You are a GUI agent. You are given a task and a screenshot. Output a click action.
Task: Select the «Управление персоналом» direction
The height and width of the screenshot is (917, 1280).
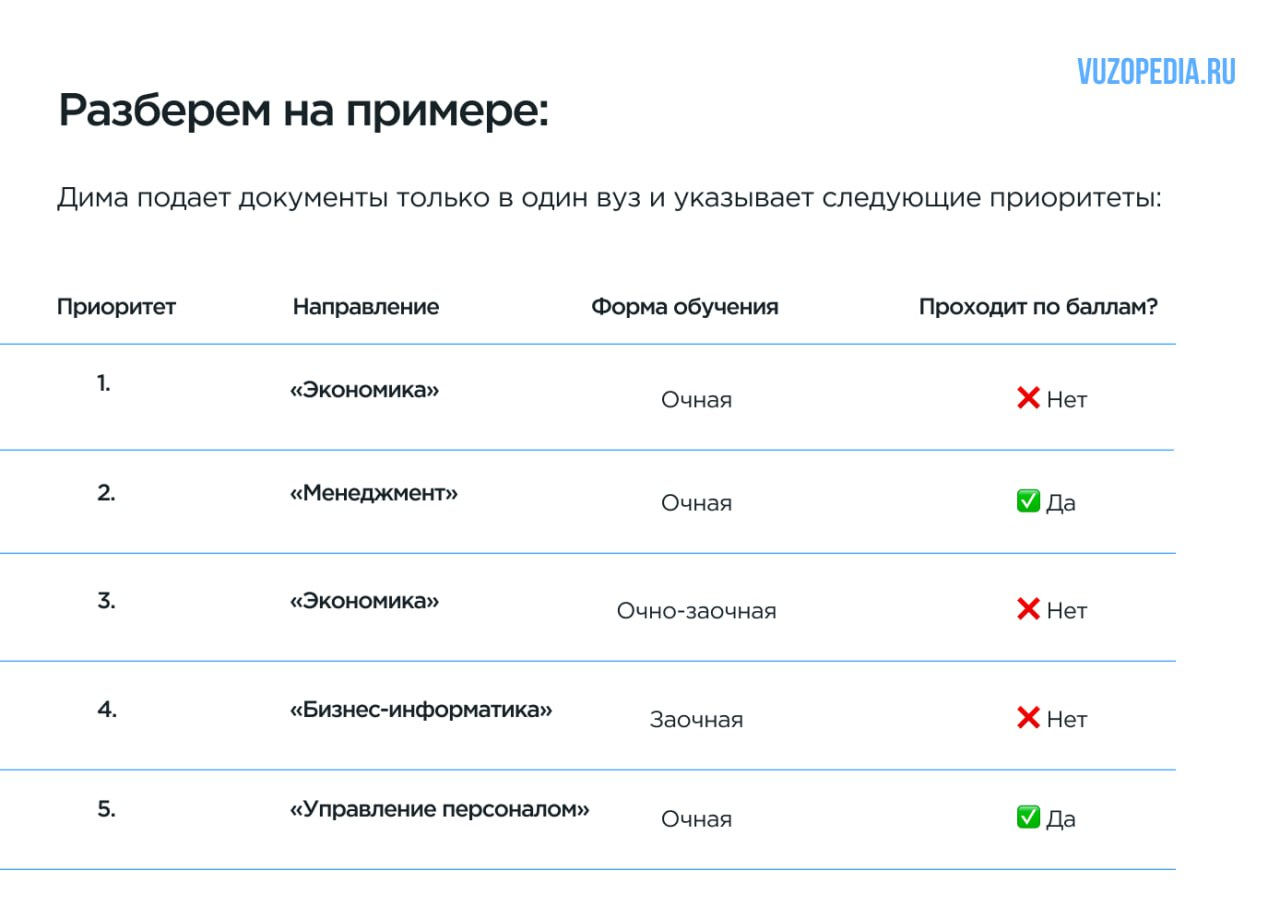(x=440, y=809)
